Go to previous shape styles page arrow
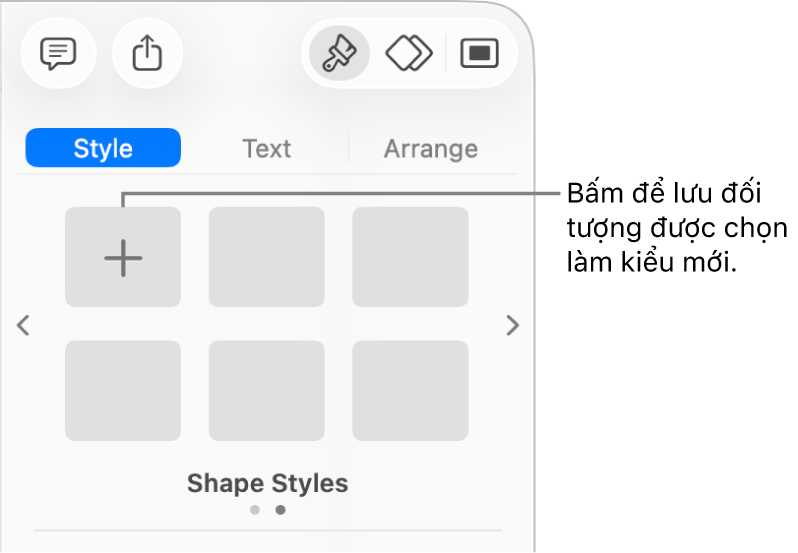 pos(24,325)
